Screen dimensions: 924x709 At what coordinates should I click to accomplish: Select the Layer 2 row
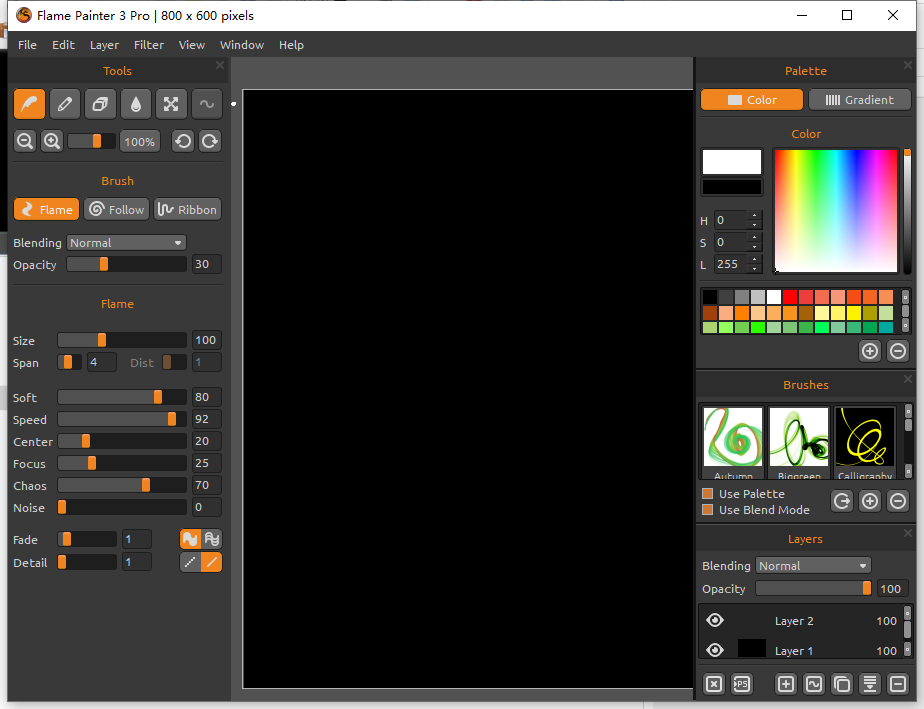pyautogui.click(x=801, y=620)
